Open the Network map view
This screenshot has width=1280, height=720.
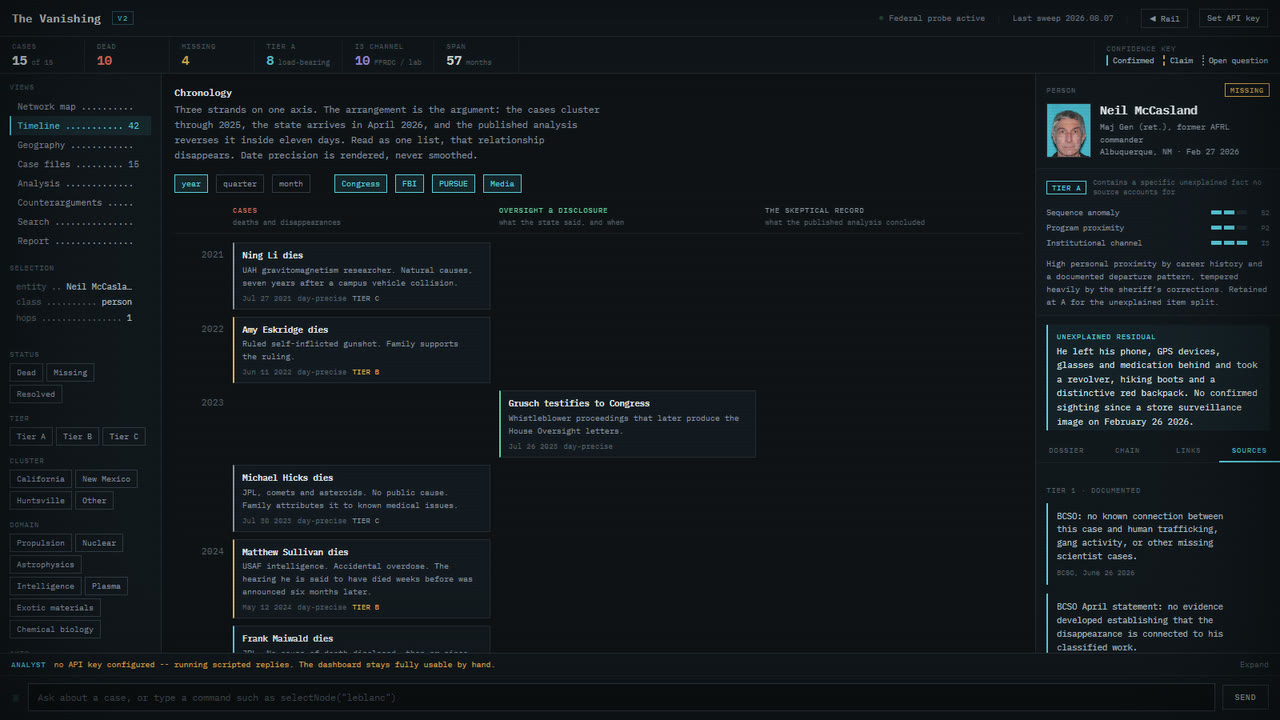(80, 107)
